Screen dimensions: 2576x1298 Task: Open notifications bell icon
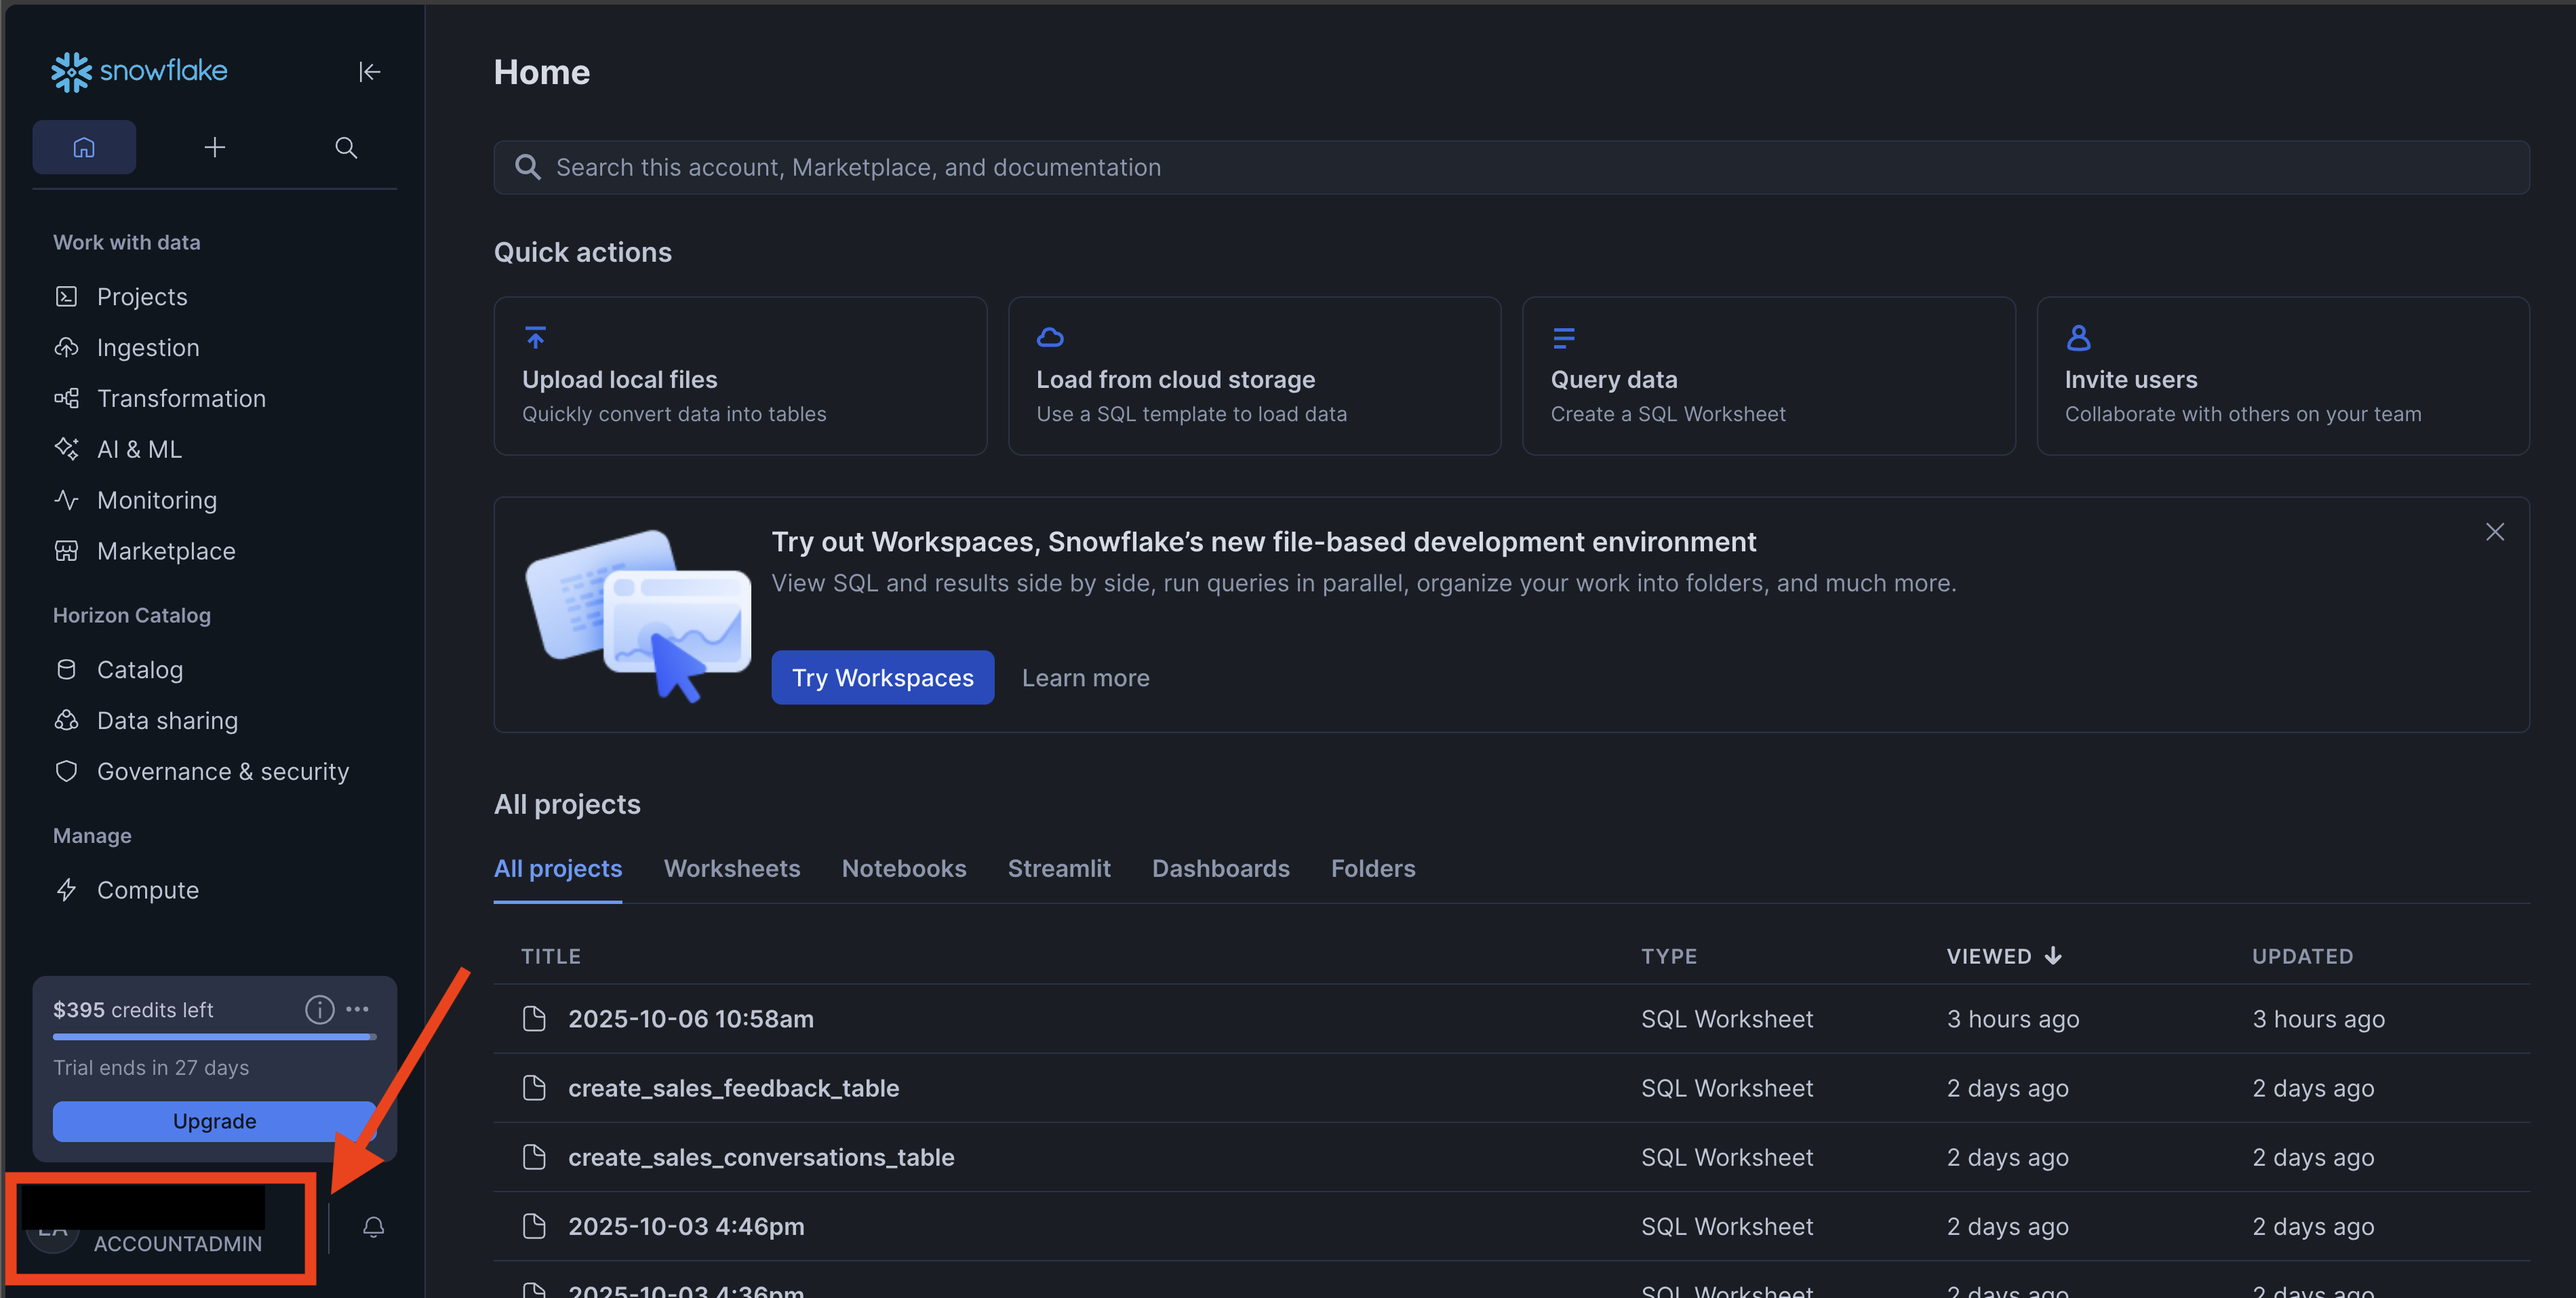point(373,1226)
